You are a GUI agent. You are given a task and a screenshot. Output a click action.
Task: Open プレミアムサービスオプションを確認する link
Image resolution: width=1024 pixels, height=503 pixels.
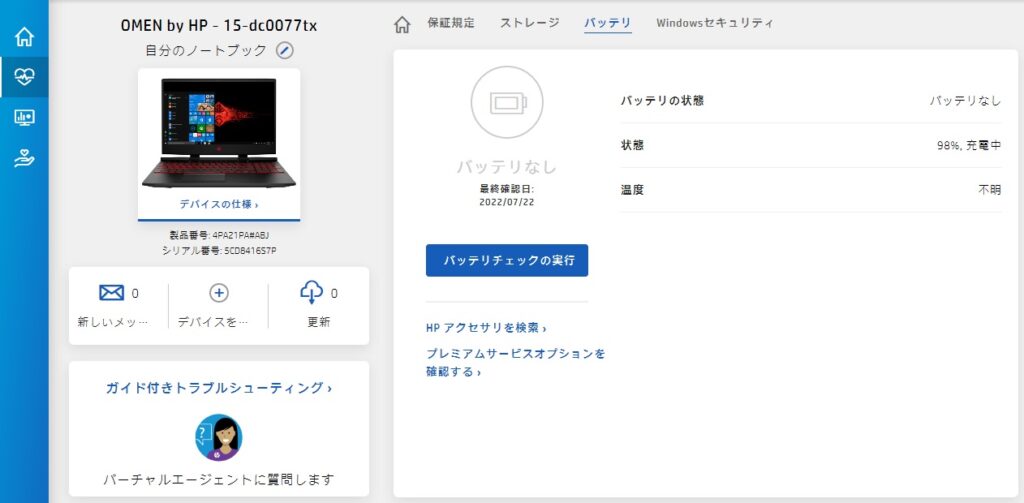pos(515,363)
